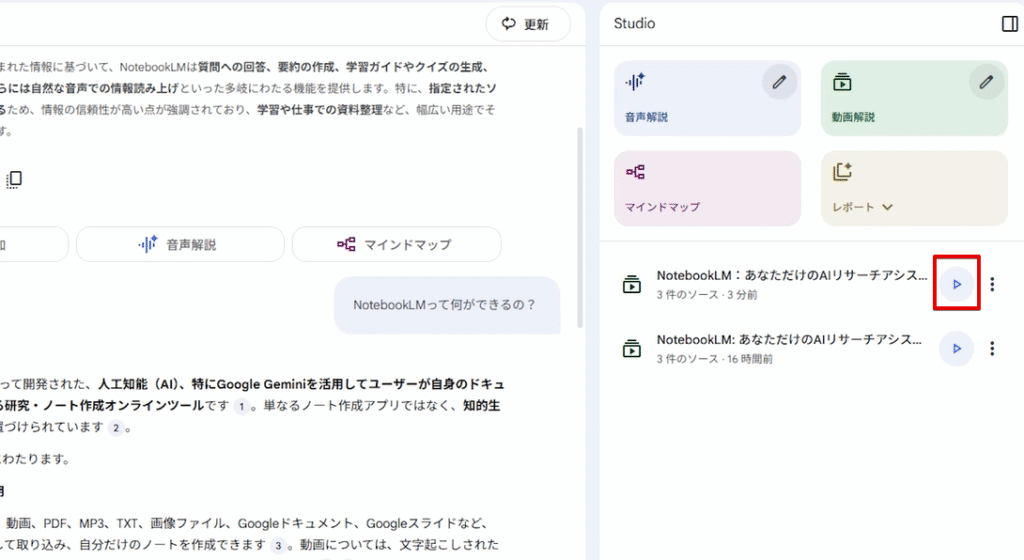Viewport: 1024px width, 560px height.
Task: Open the first NotebookLM video title in the list
Action: 790,275
